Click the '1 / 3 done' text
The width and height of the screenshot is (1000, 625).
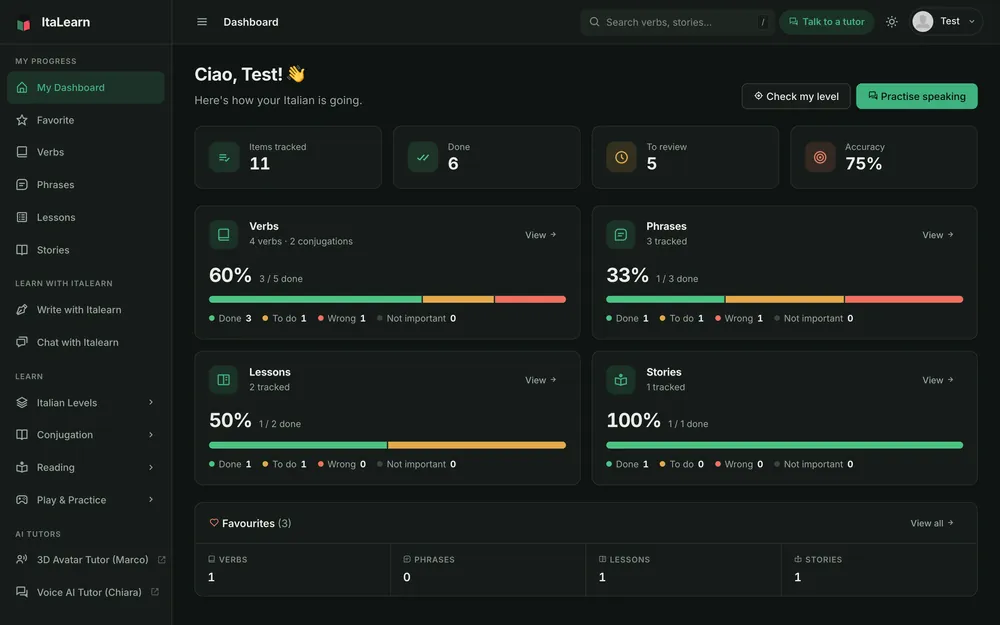[x=677, y=279]
